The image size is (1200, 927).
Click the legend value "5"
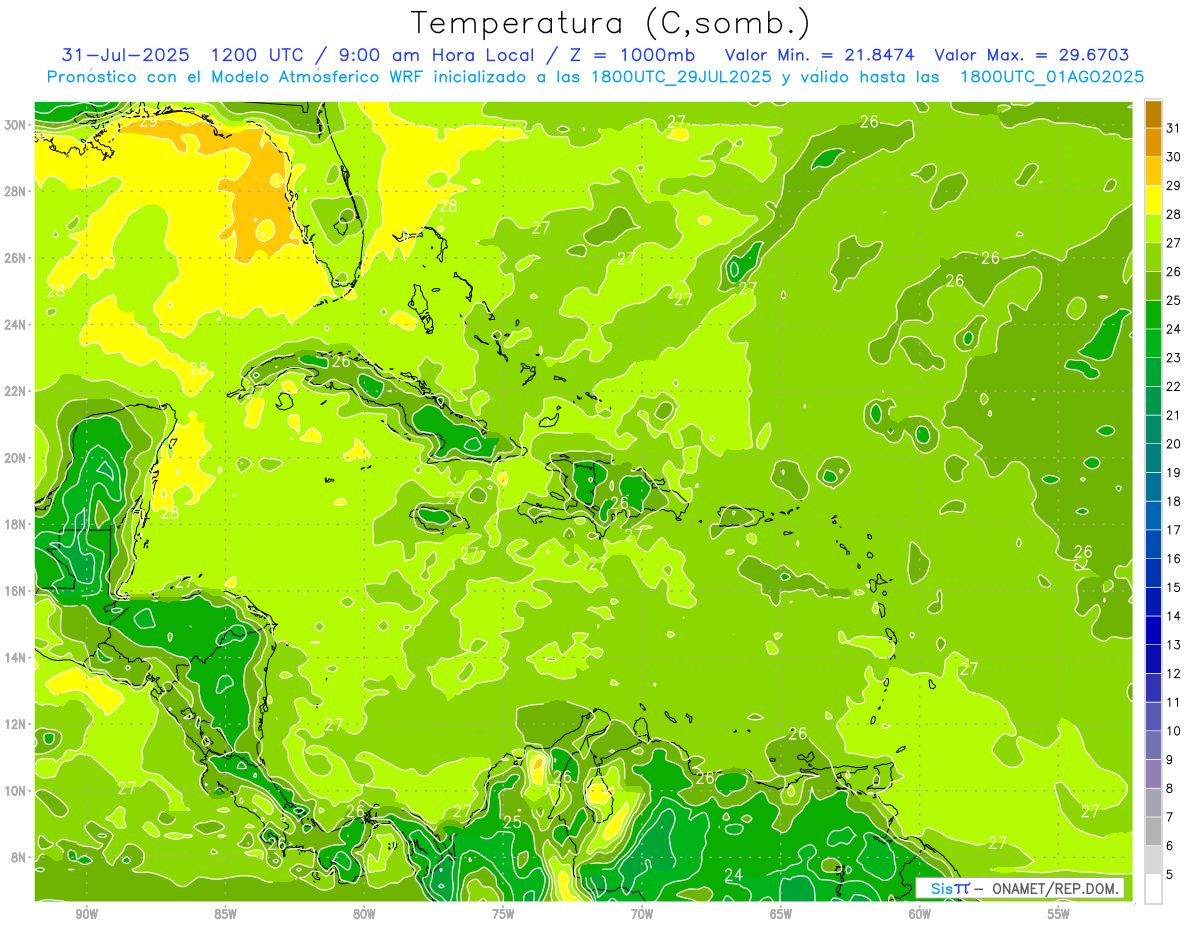1171,874
